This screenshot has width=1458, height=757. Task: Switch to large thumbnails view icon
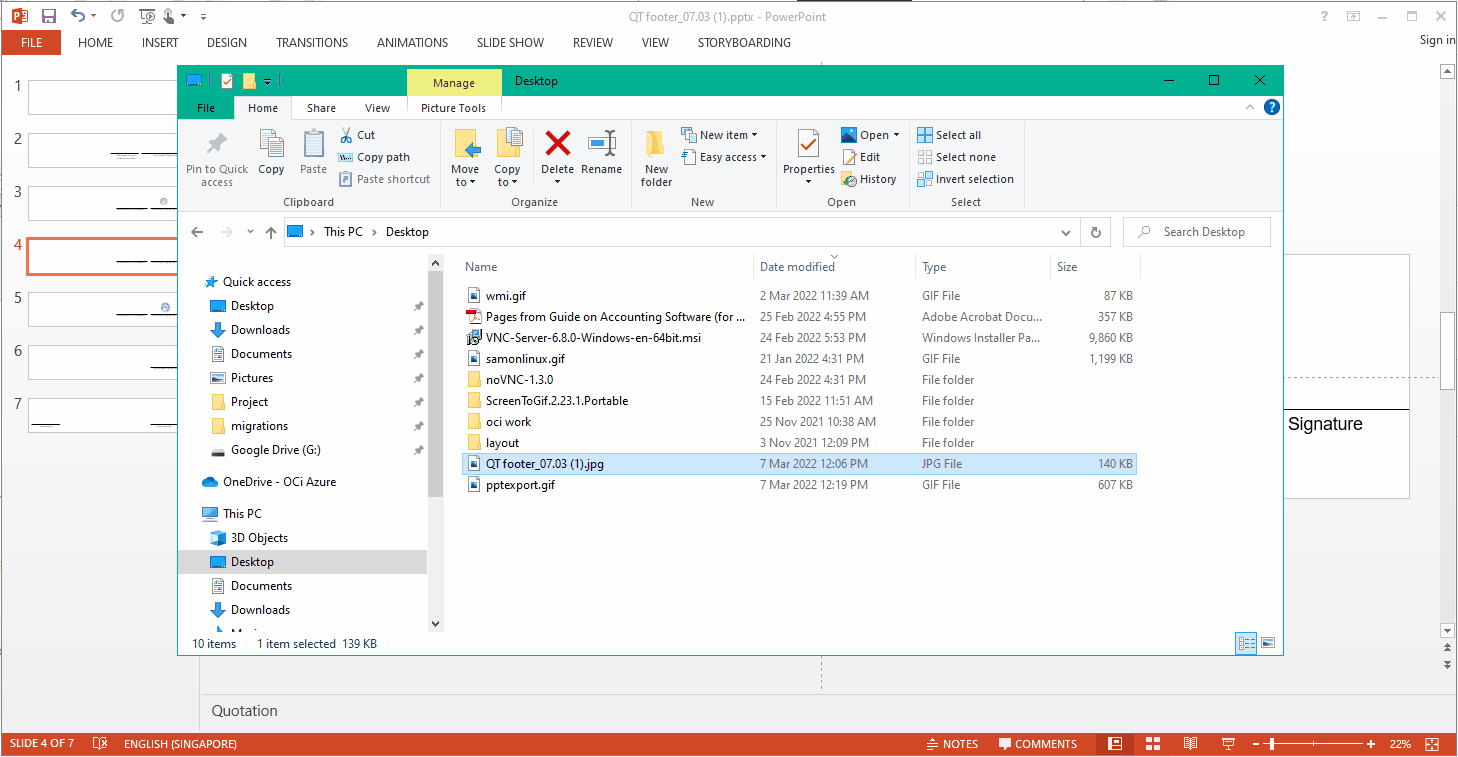pos(1268,643)
